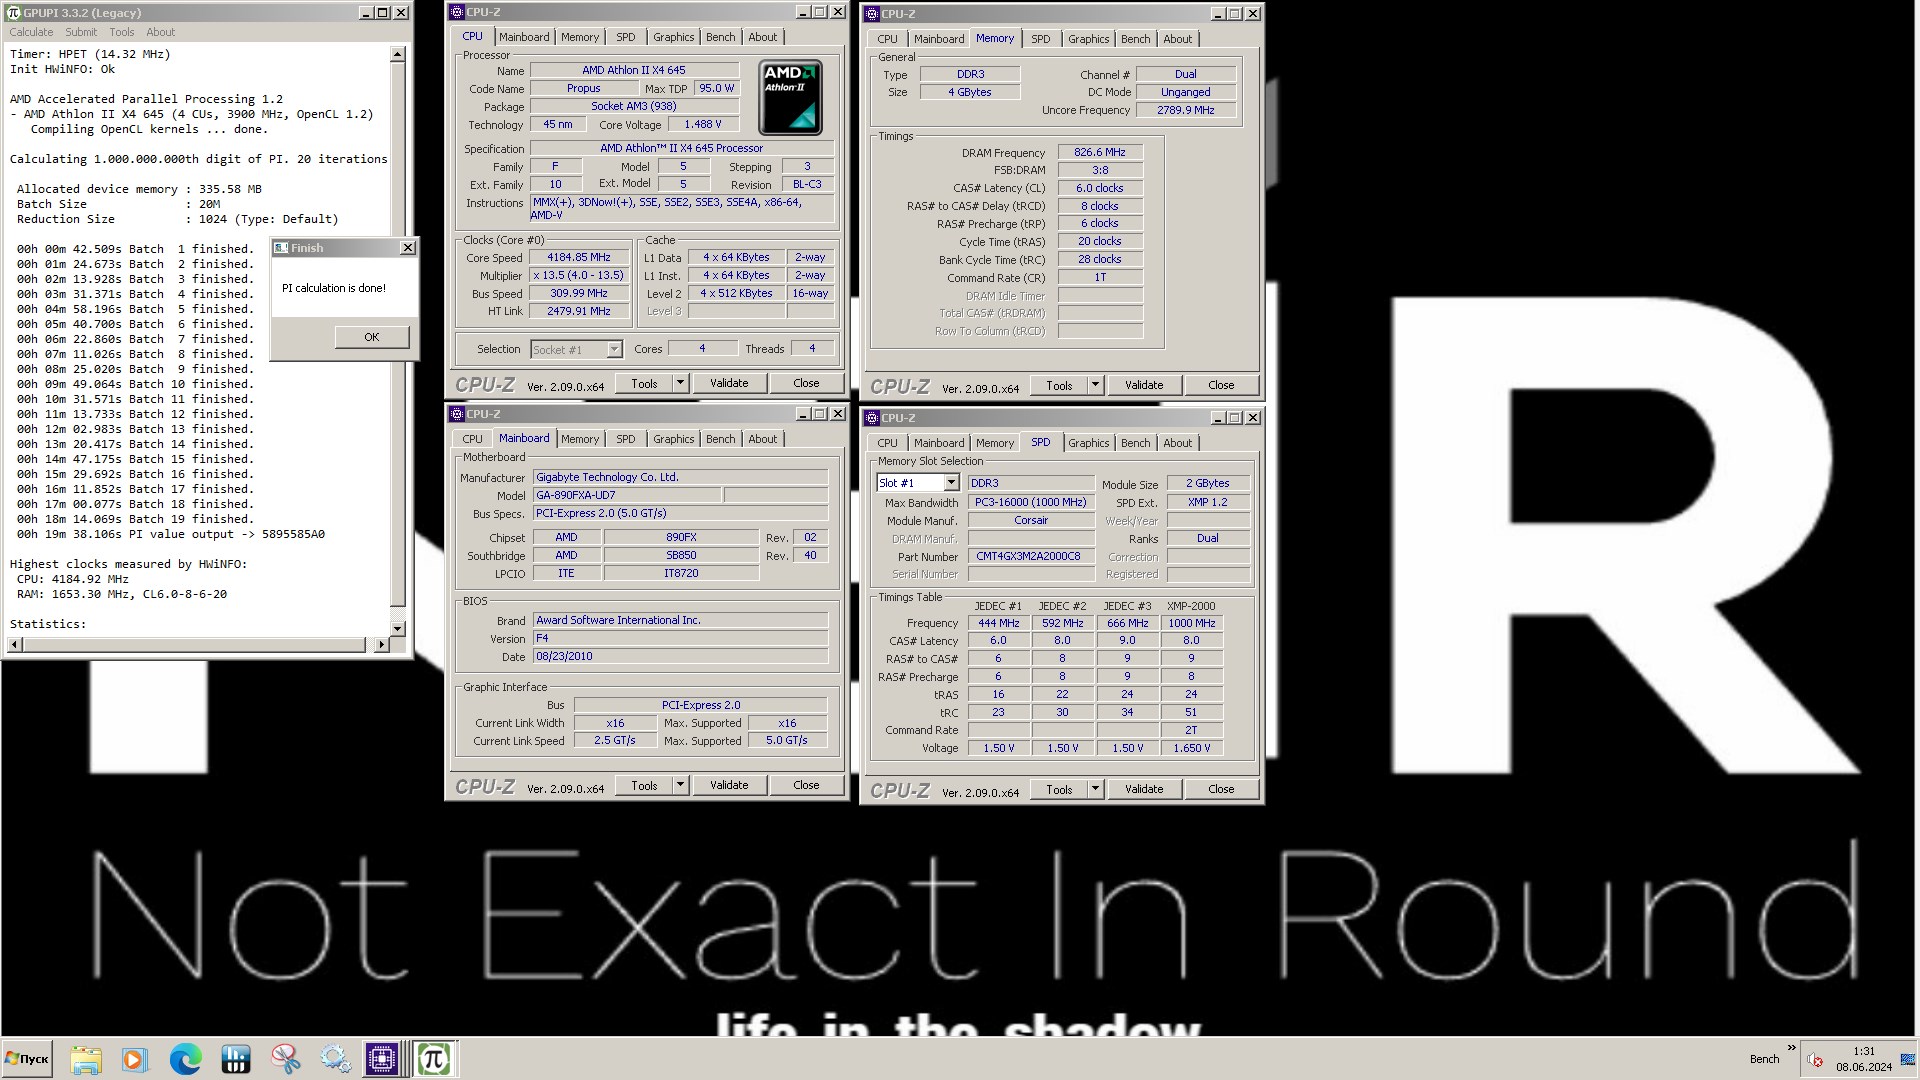Click the taskbar clock 1:31

click(x=1863, y=1051)
